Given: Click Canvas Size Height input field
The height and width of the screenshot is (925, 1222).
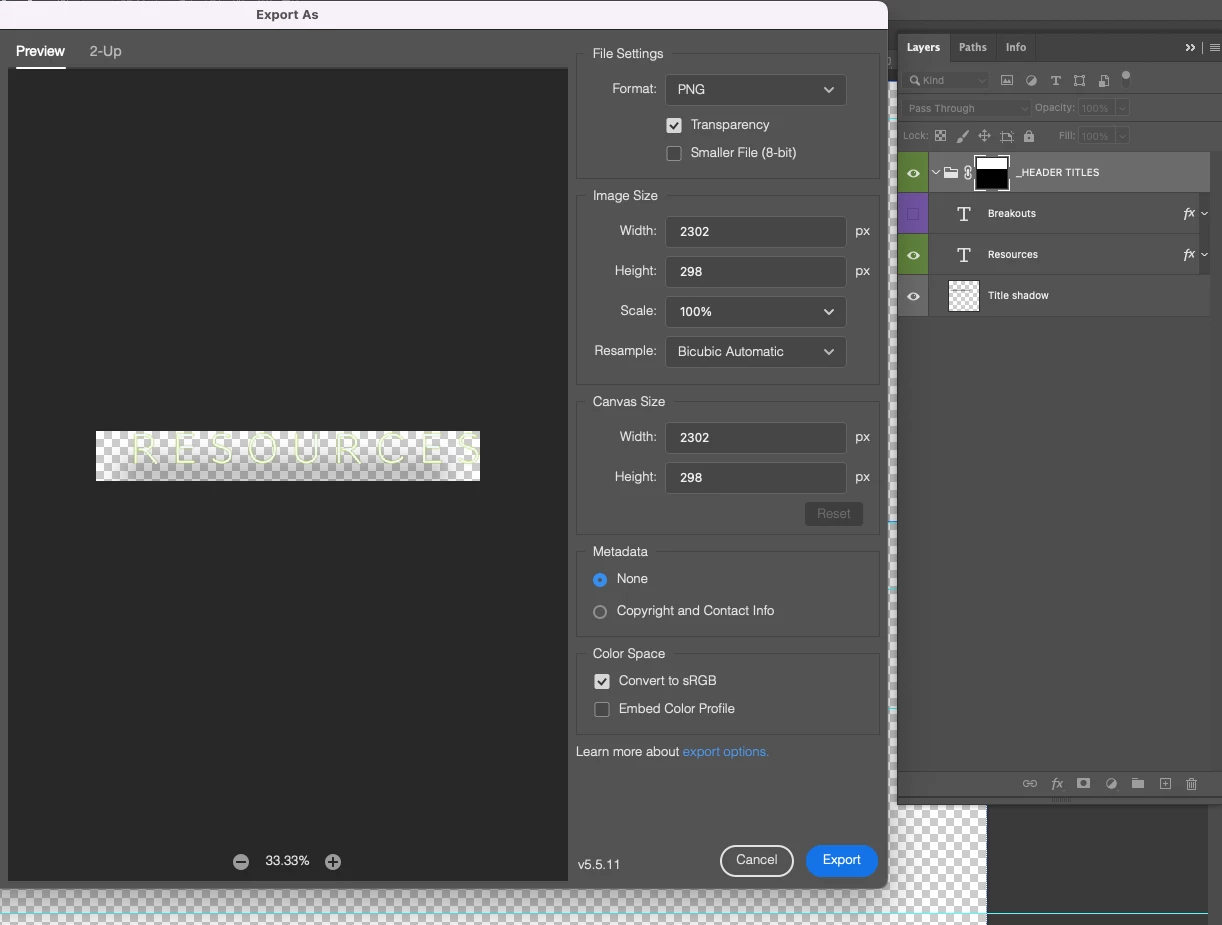Looking at the screenshot, I should [756, 477].
